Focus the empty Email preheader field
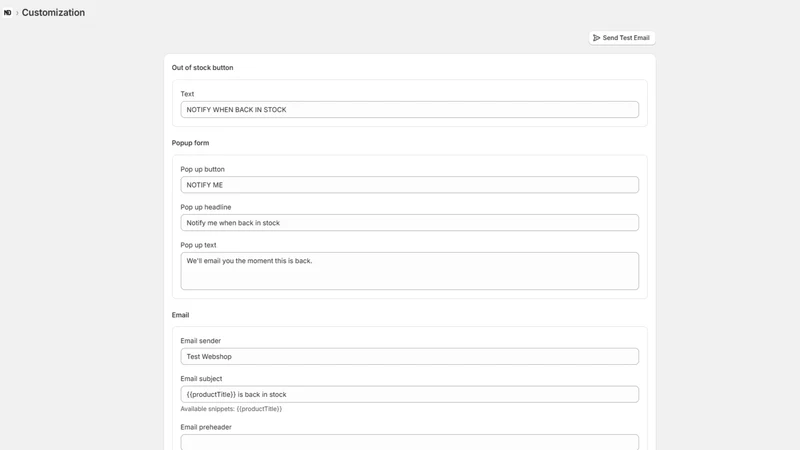800x450 pixels. coord(409,442)
